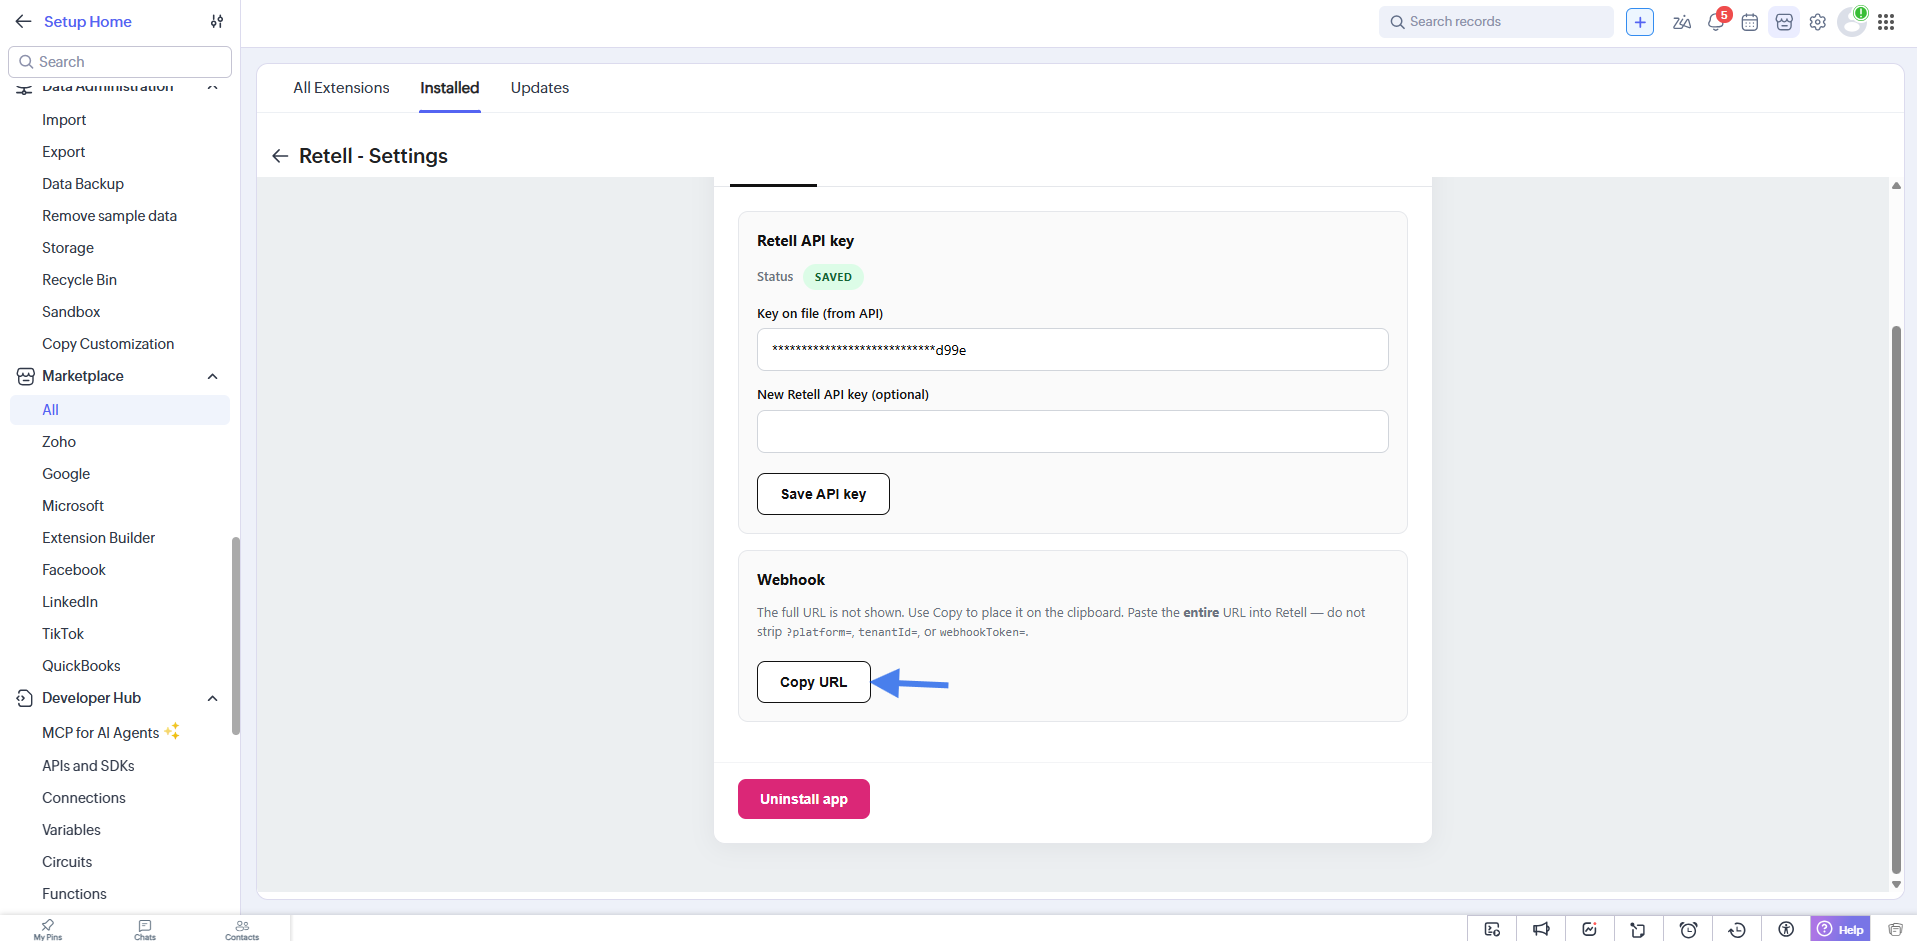Image resolution: width=1917 pixels, height=941 pixels.
Task: Select All under Marketplace
Action: tap(120, 410)
